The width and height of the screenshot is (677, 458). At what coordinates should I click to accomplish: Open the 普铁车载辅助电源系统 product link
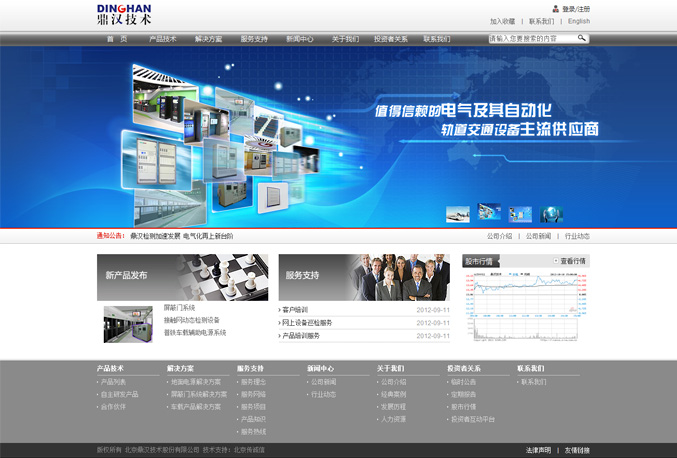pyautogui.click(x=195, y=333)
